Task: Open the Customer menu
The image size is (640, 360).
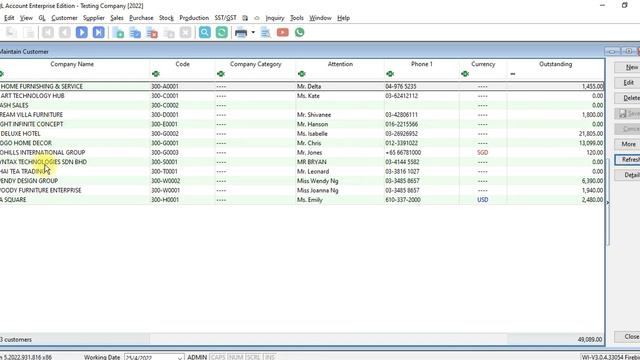Action: [x=64, y=18]
